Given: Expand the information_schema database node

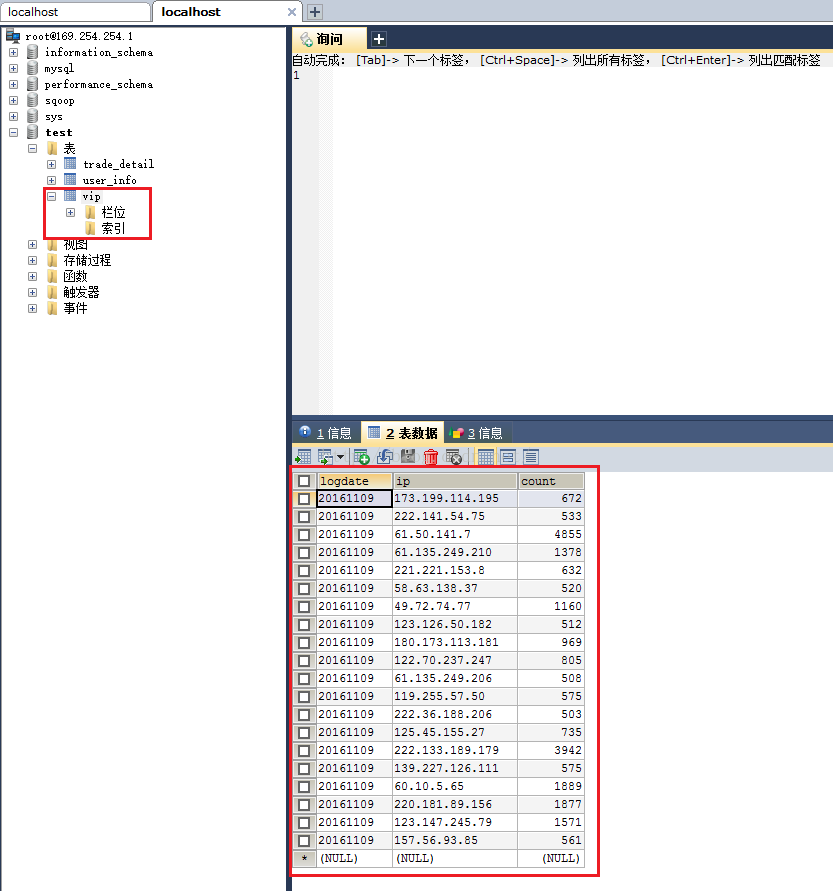Looking at the screenshot, I should click(x=14, y=52).
